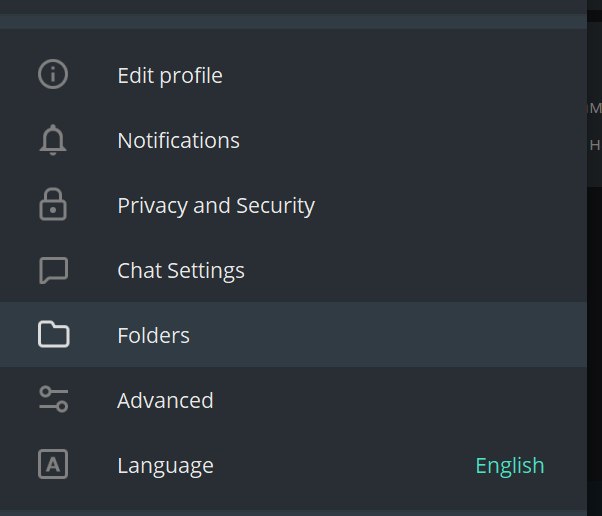Click the padlock icon for Privacy and Security
This screenshot has height=516, width=602.
(53, 204)
